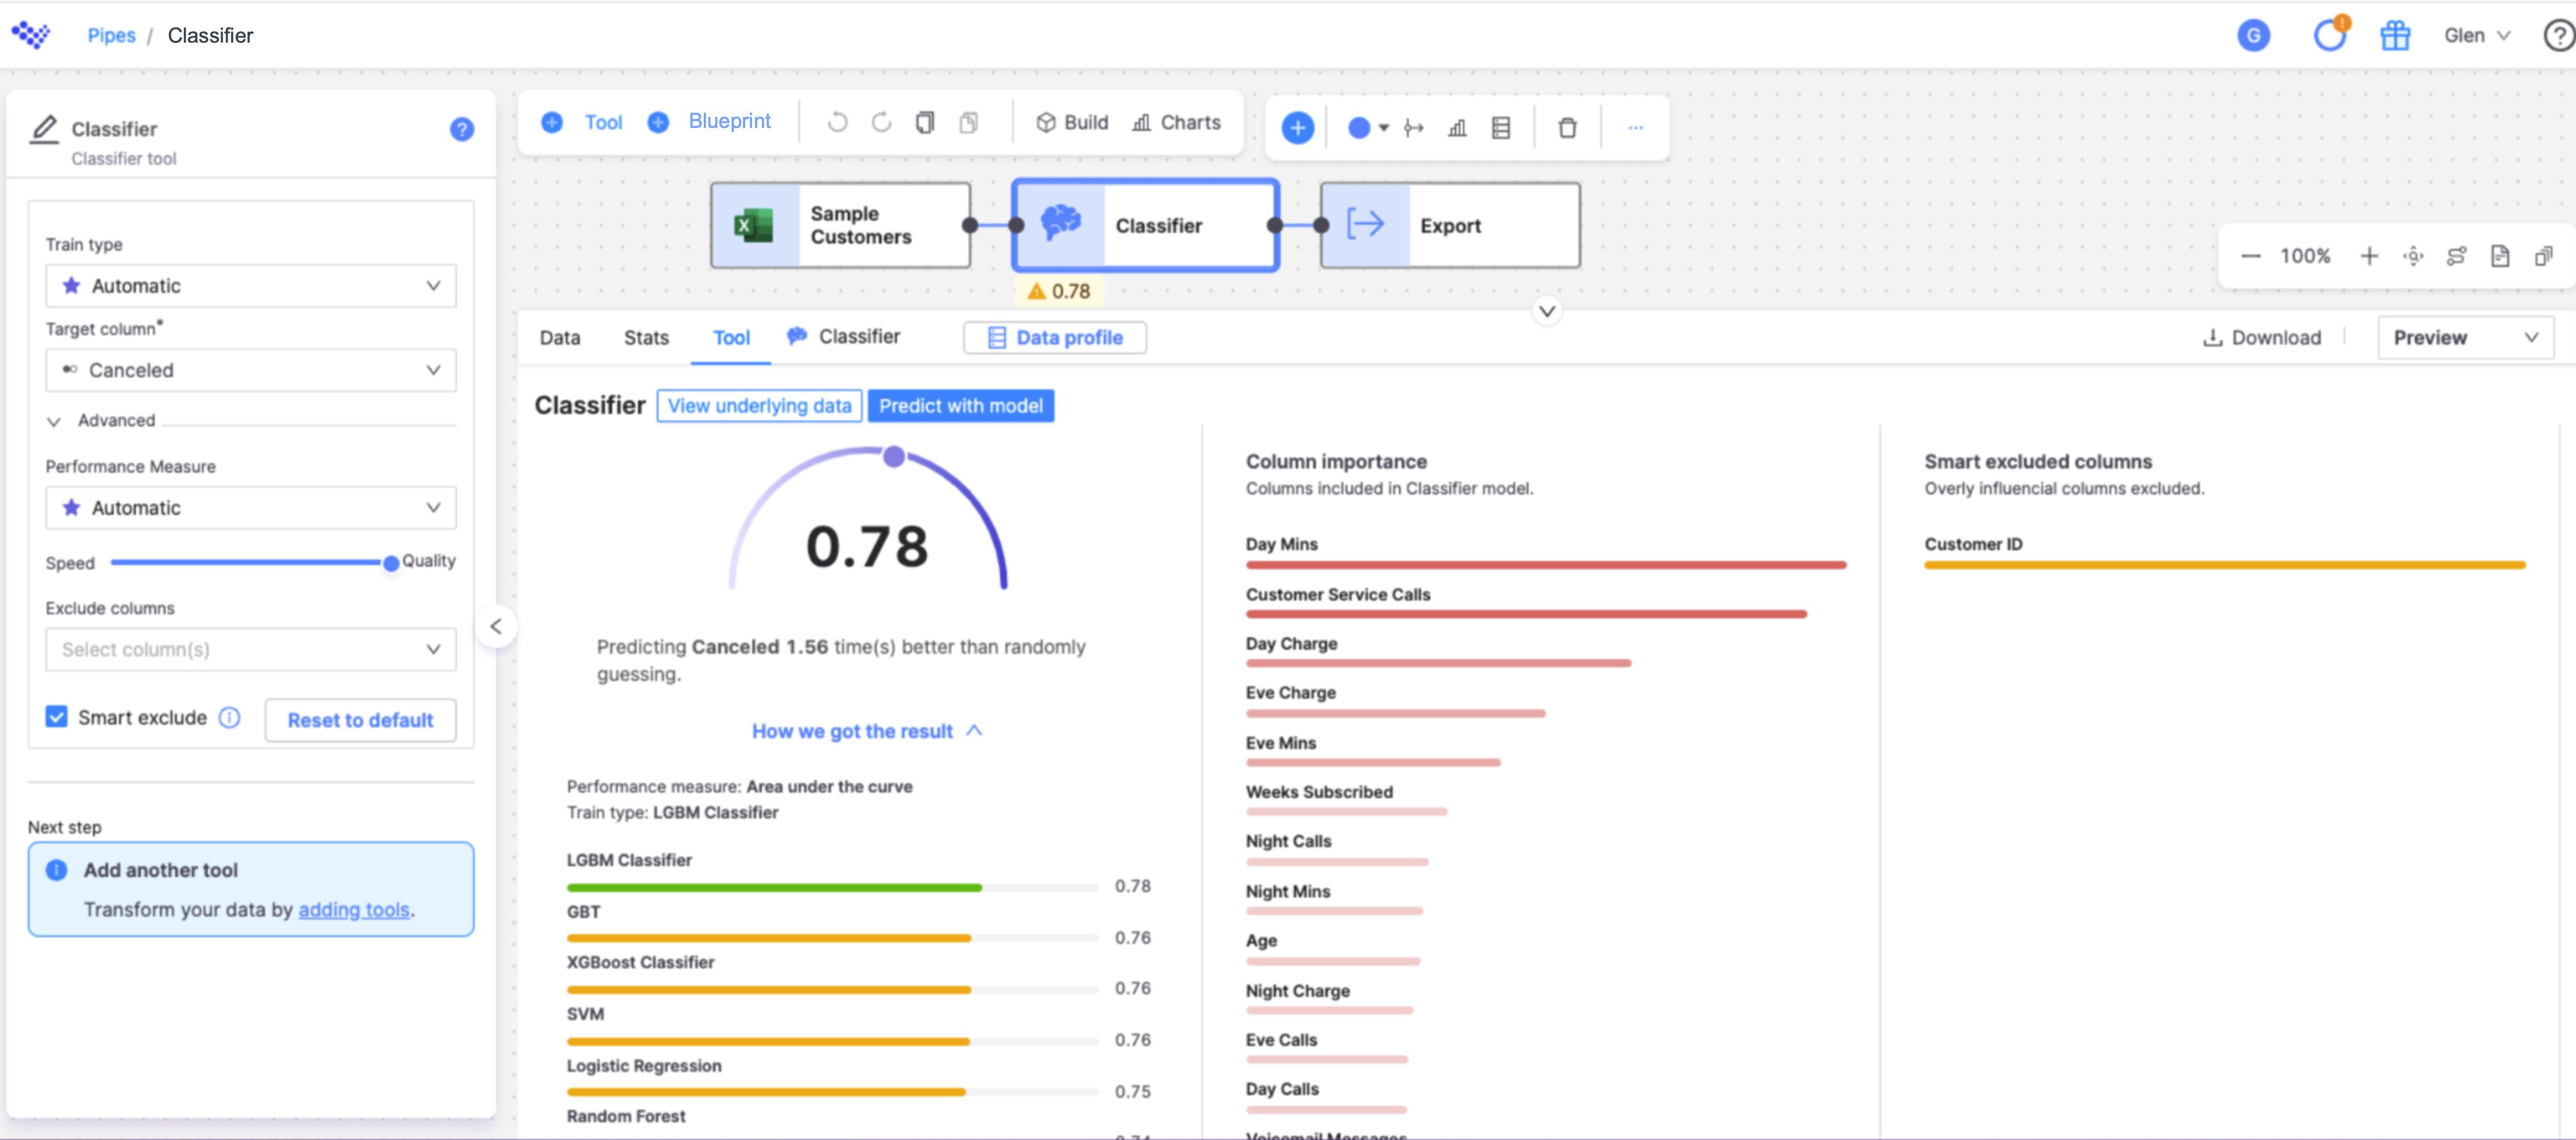The width and height of the screenshot is (2576, 1140).
Task: Select the Sample Customers node
Action: coord(840,225)
